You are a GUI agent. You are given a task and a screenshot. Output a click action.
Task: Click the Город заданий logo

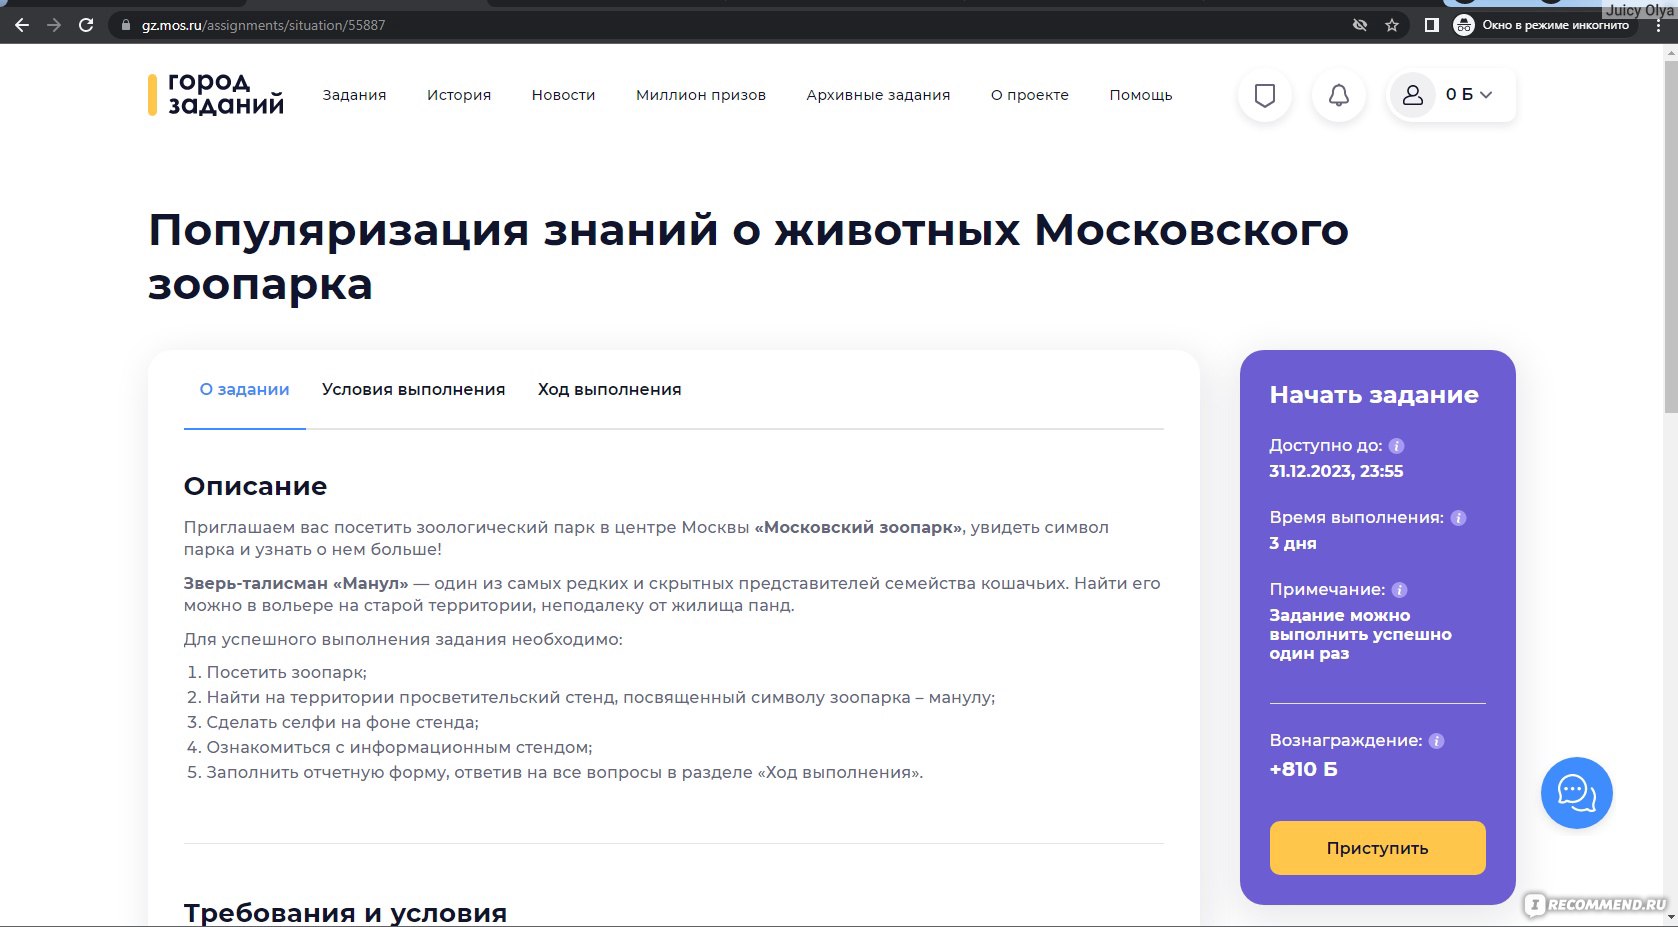click(216, 94)
